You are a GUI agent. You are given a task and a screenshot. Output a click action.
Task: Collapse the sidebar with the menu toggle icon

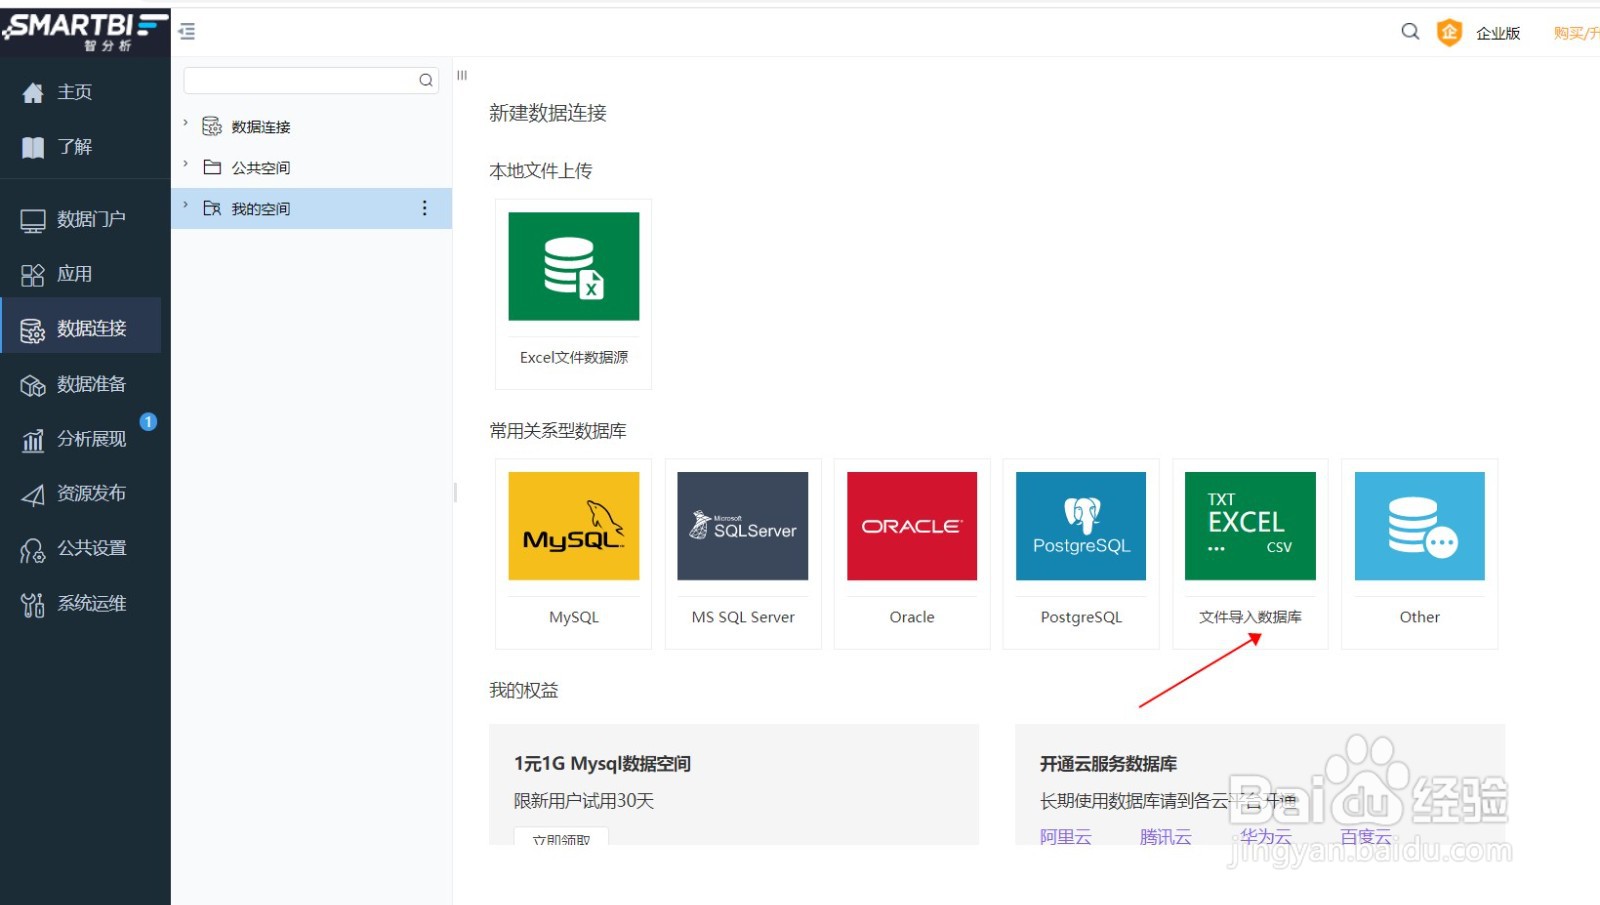(187, 32)
